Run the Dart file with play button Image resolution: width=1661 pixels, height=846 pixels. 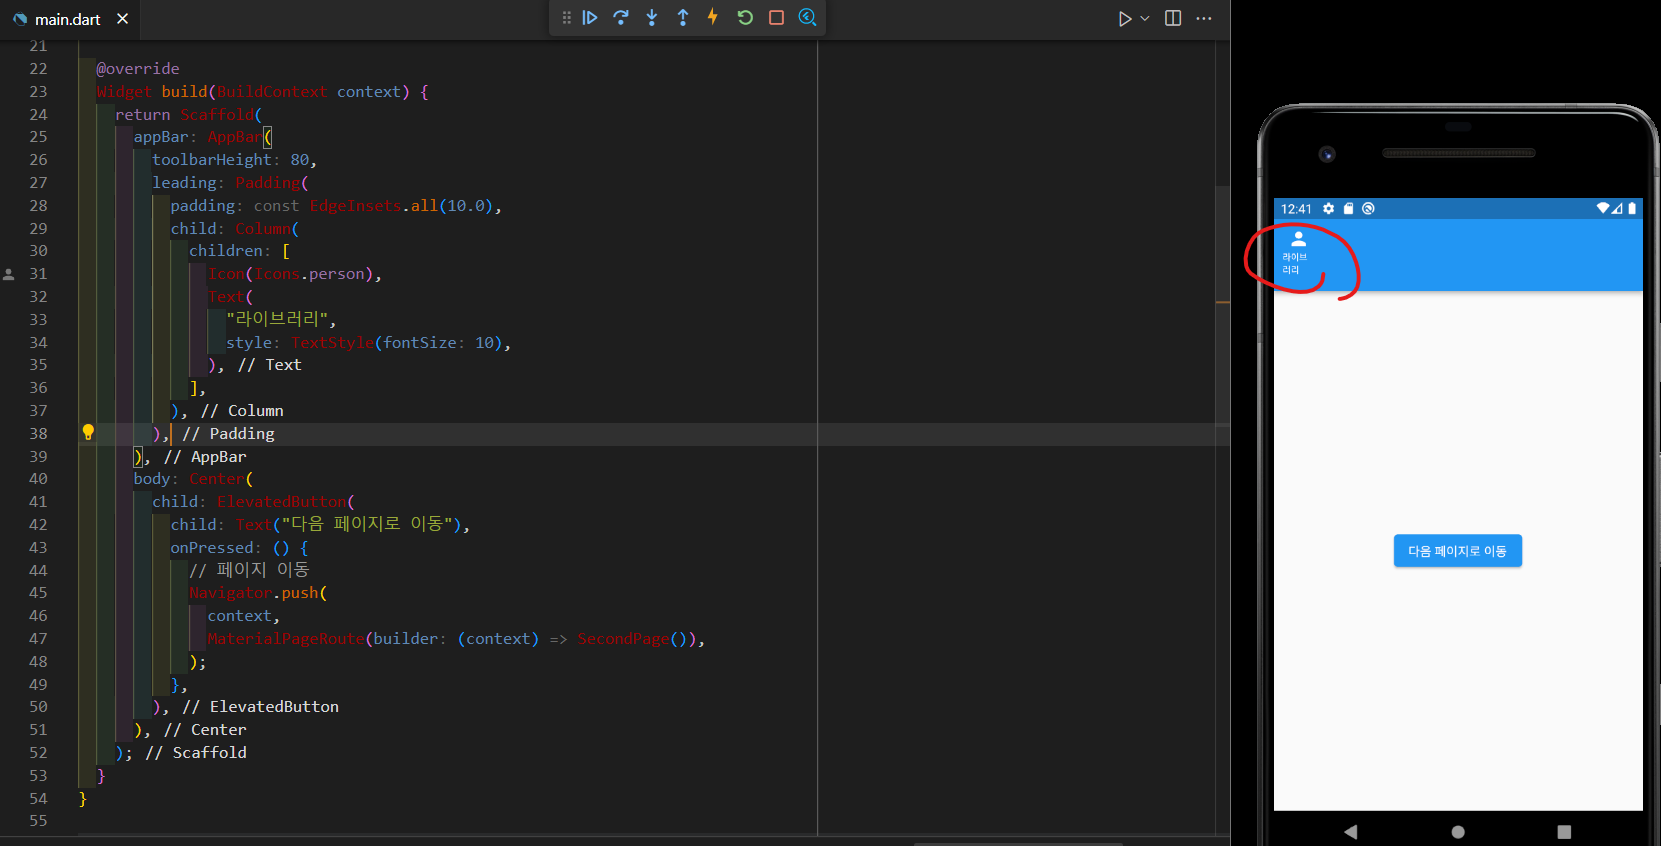[x=1125, y=19]
